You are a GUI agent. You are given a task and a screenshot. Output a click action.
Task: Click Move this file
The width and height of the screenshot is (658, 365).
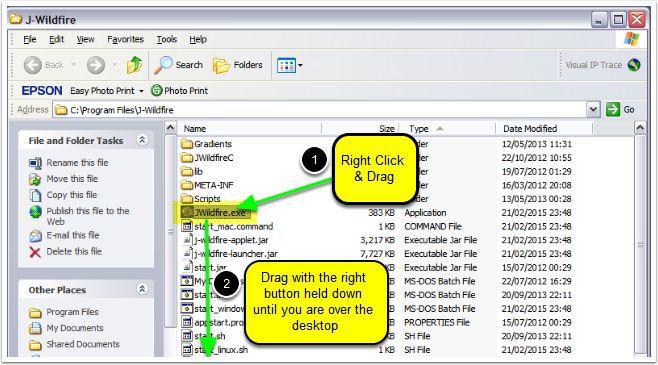click(x=72, y=179)
